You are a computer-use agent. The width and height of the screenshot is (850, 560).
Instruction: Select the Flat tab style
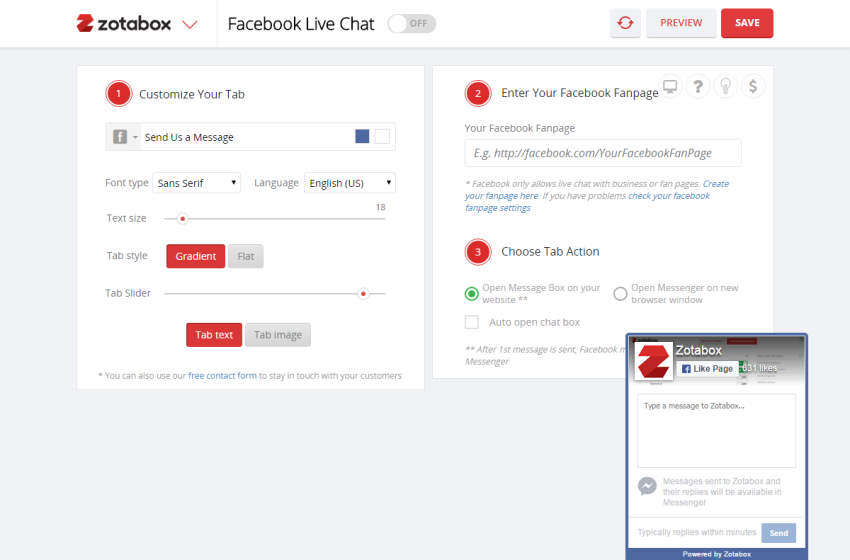pos(246,256)
